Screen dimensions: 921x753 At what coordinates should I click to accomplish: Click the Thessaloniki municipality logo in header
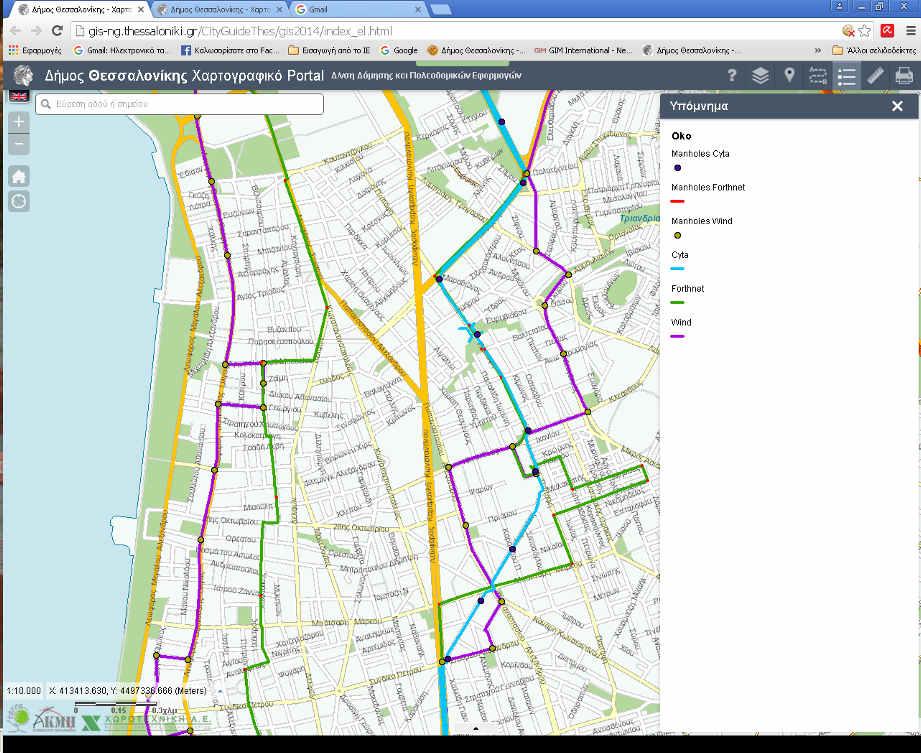click(23, 75)
